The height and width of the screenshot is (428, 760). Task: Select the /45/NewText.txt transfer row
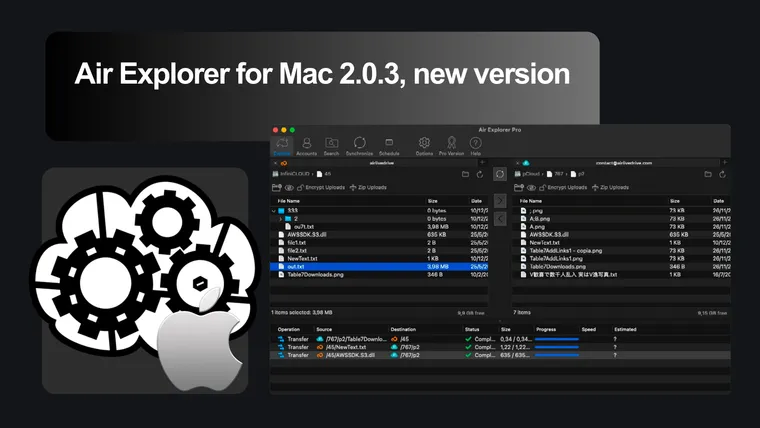tap(500, 347)
